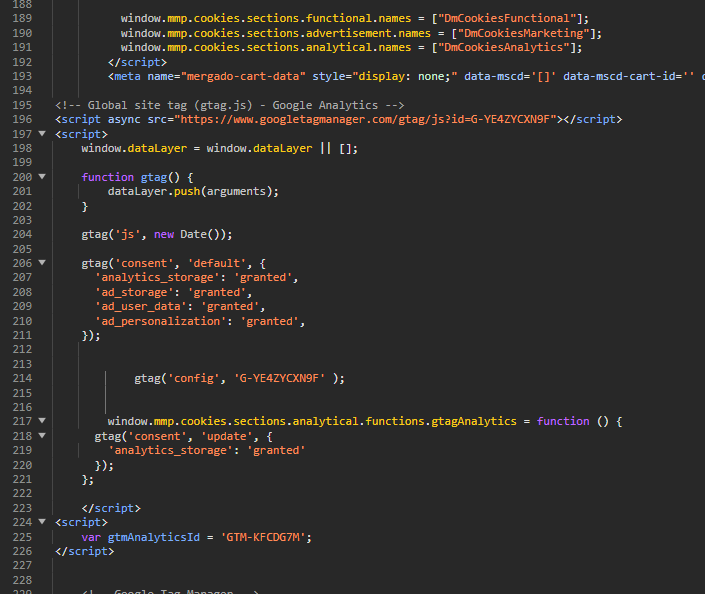Click line number 225 in the gutter

pos(22,537)
